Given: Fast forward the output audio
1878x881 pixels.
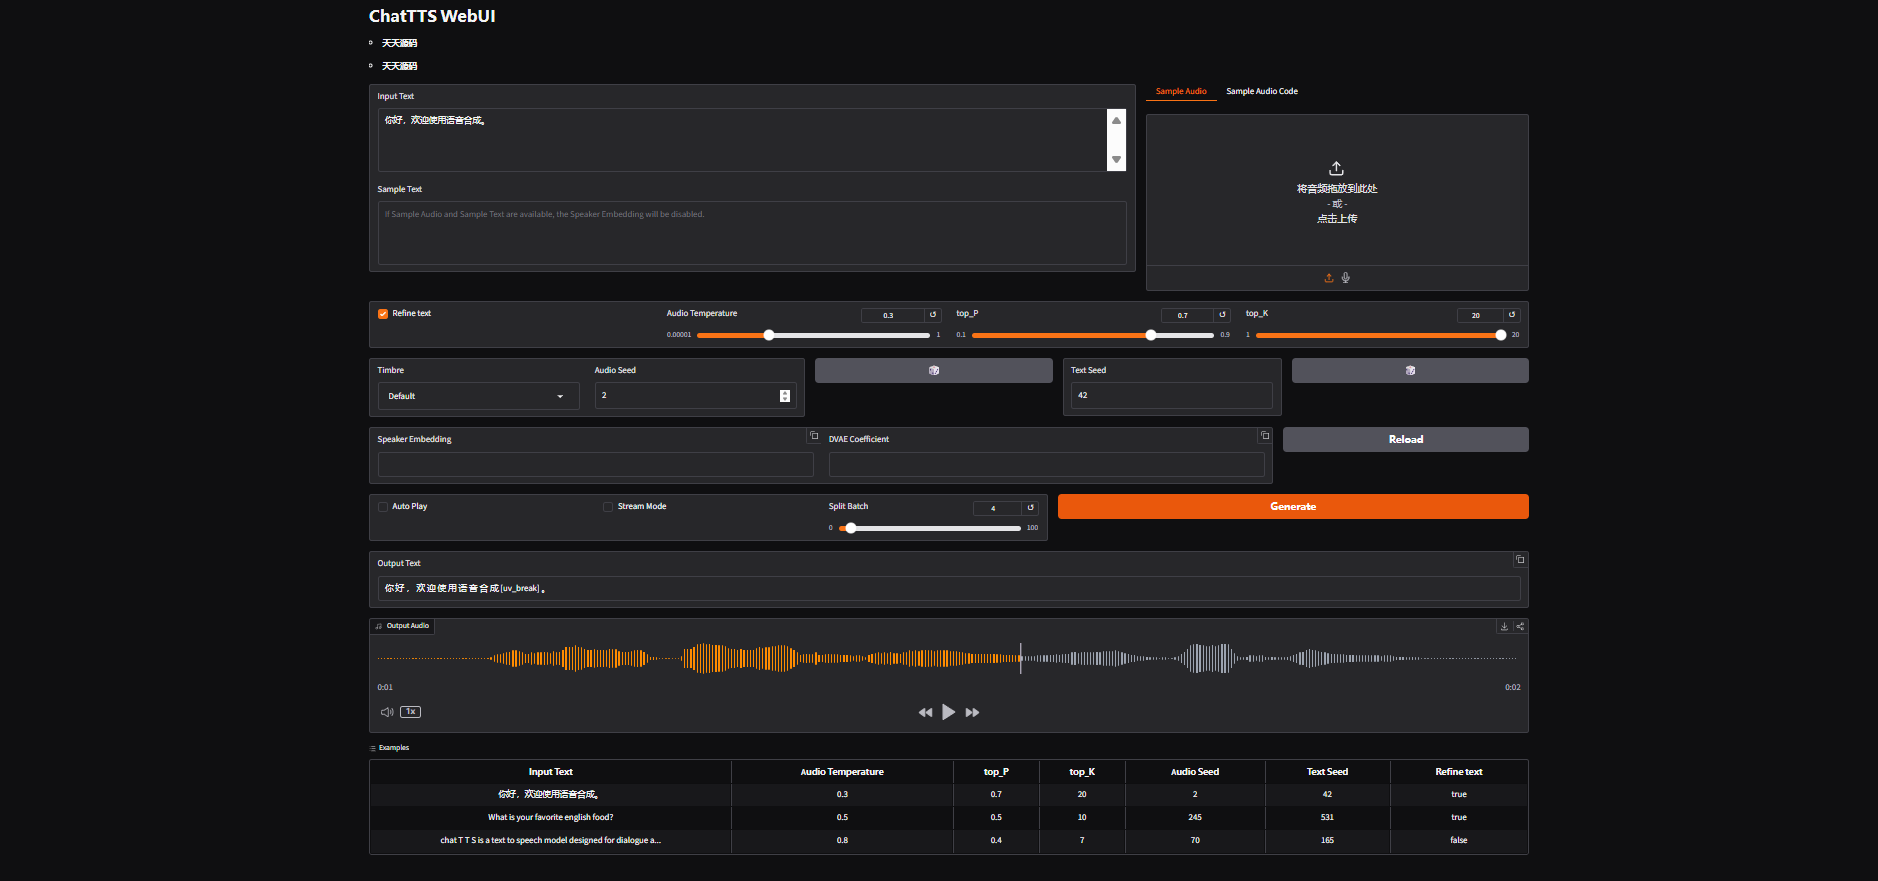Looking at the screenshot, I should [x=972, y=713].
